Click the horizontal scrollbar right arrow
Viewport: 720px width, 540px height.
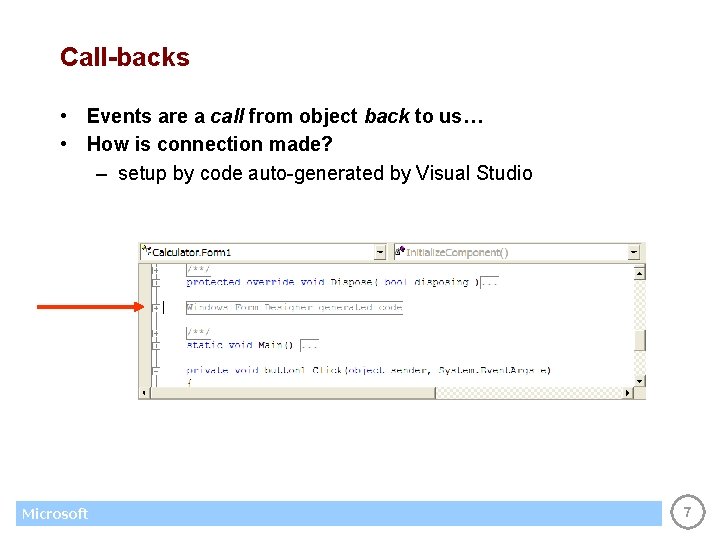[x=628, y=393]
